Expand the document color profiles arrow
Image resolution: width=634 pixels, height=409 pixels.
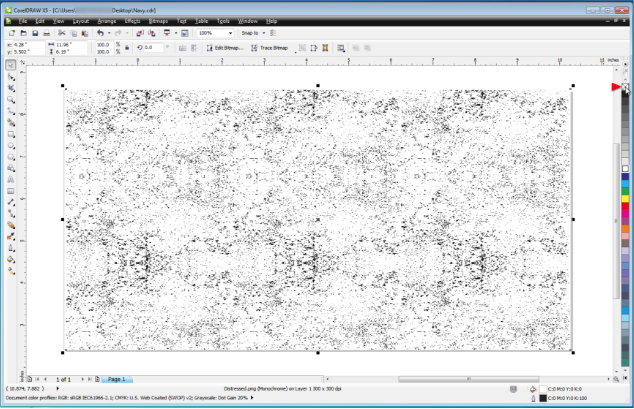(252, 398)
